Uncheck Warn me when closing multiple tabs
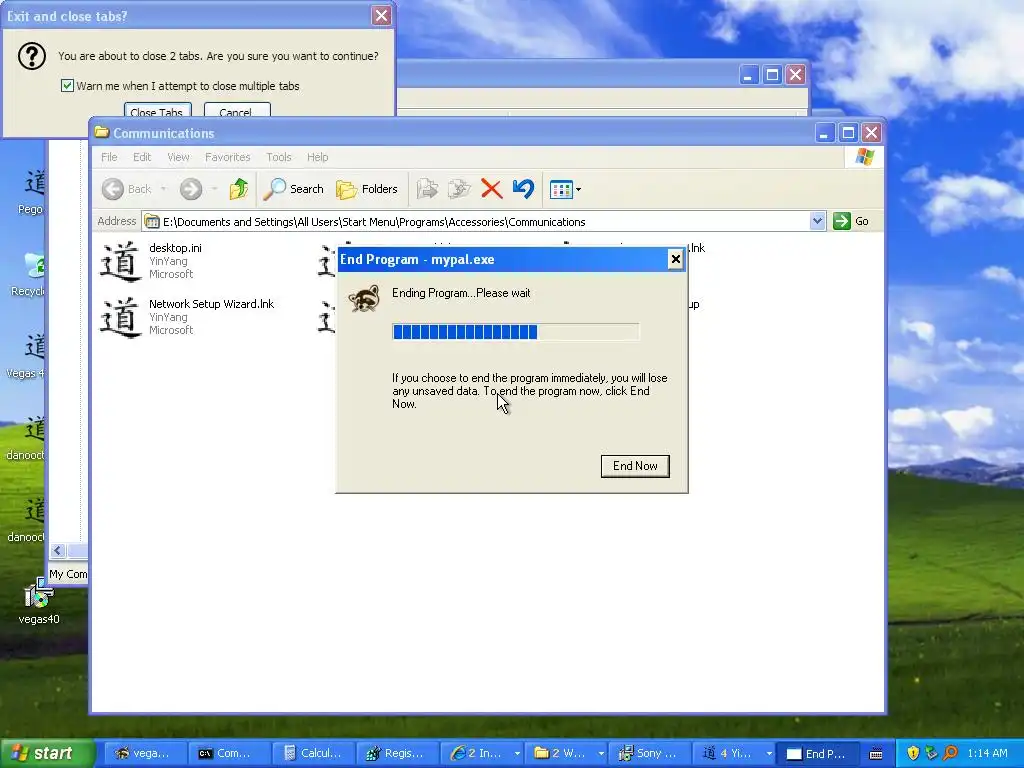The height and width of the screenshot is (768, 1024). (x=67, y=86)
